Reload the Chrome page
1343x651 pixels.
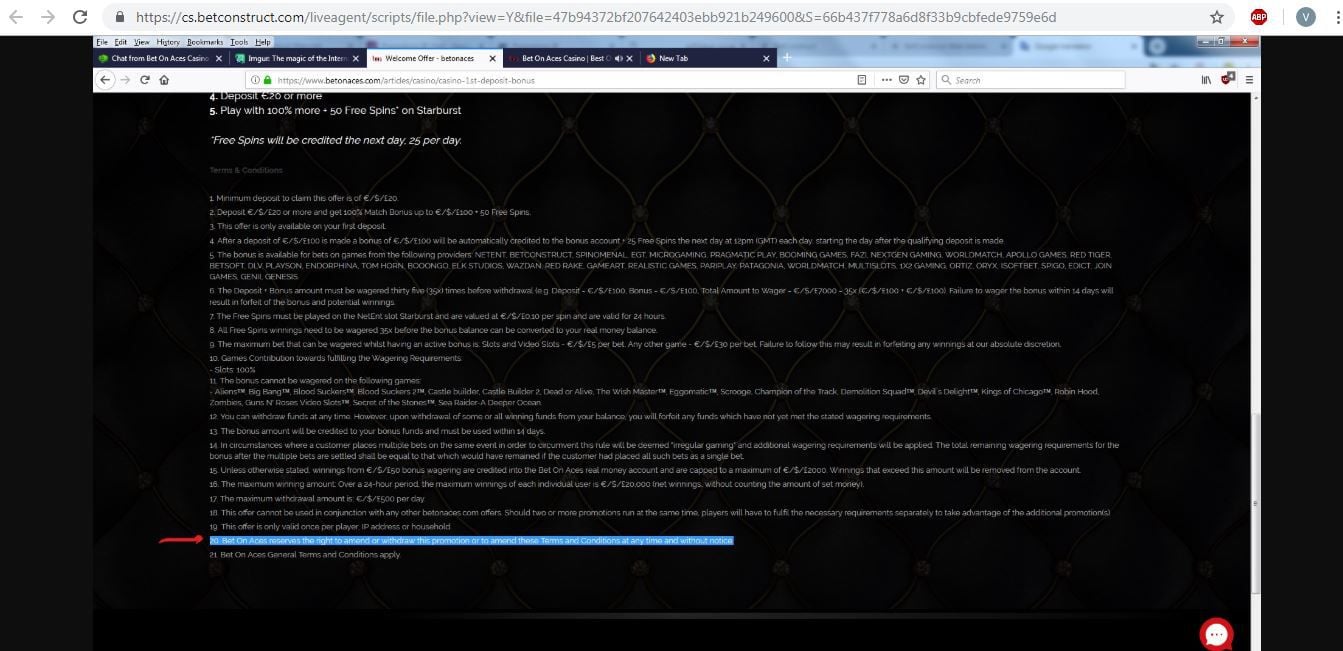tap(80, 17)
